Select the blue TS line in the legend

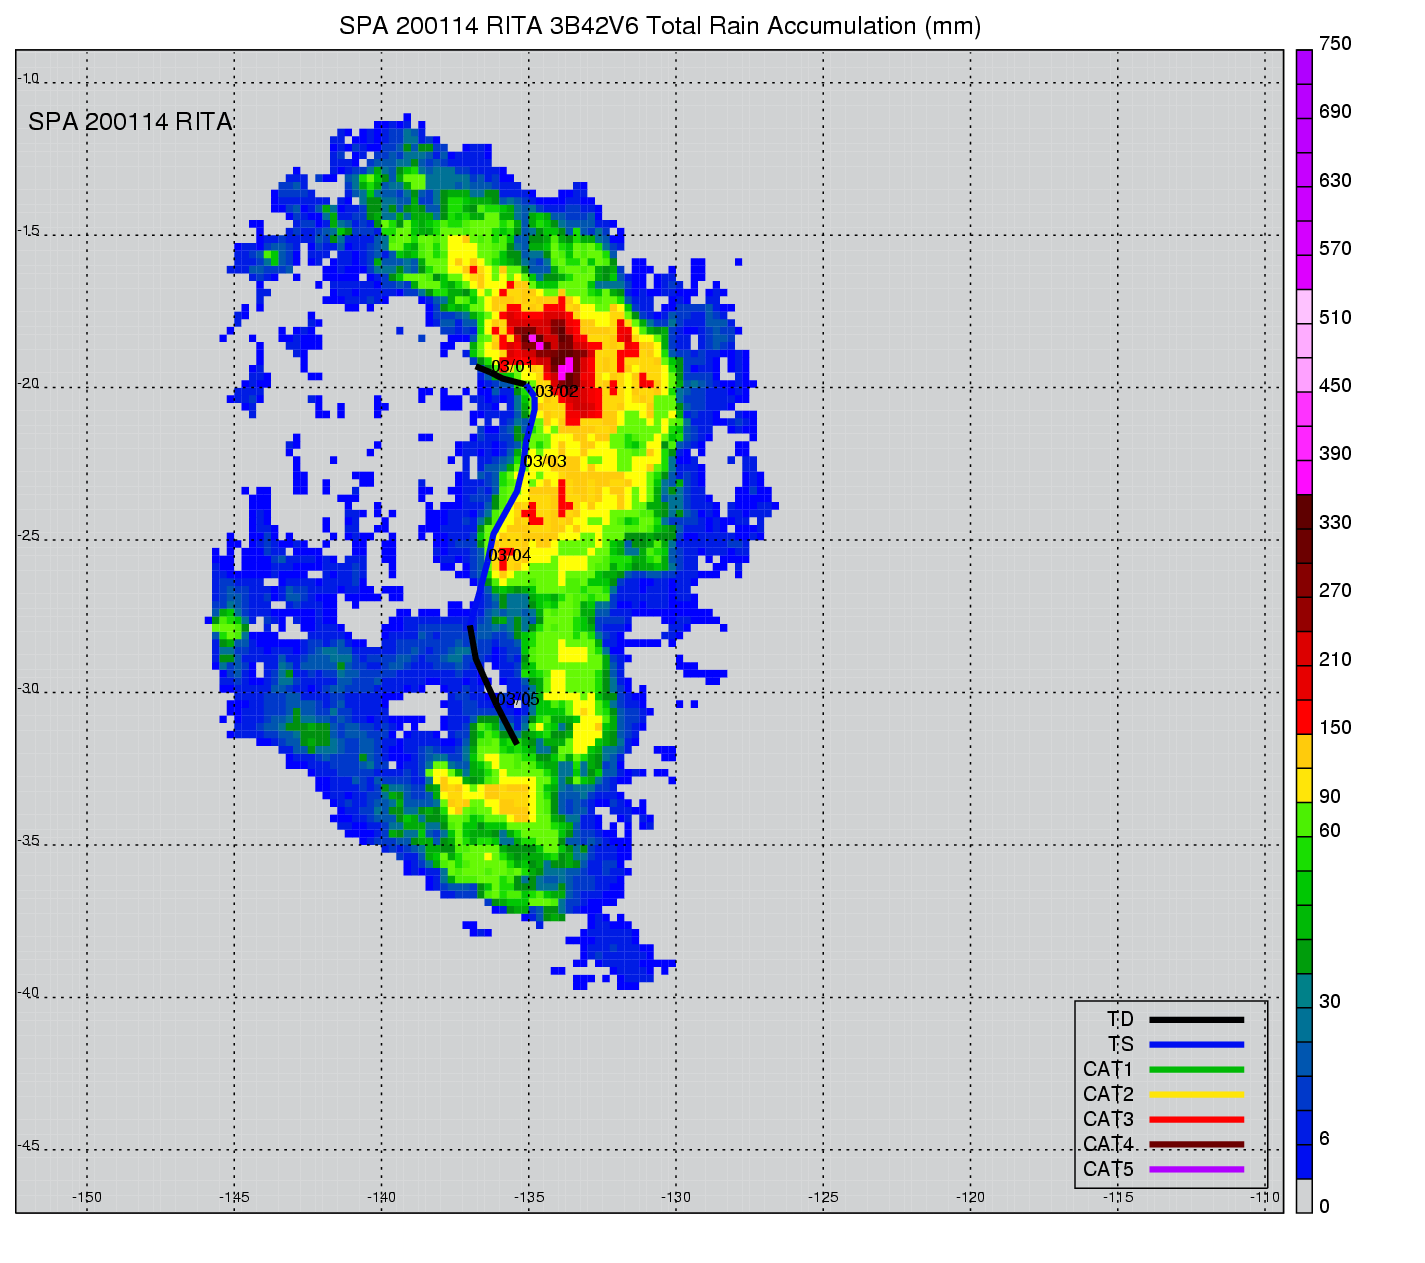(x=1196, y=1045)
